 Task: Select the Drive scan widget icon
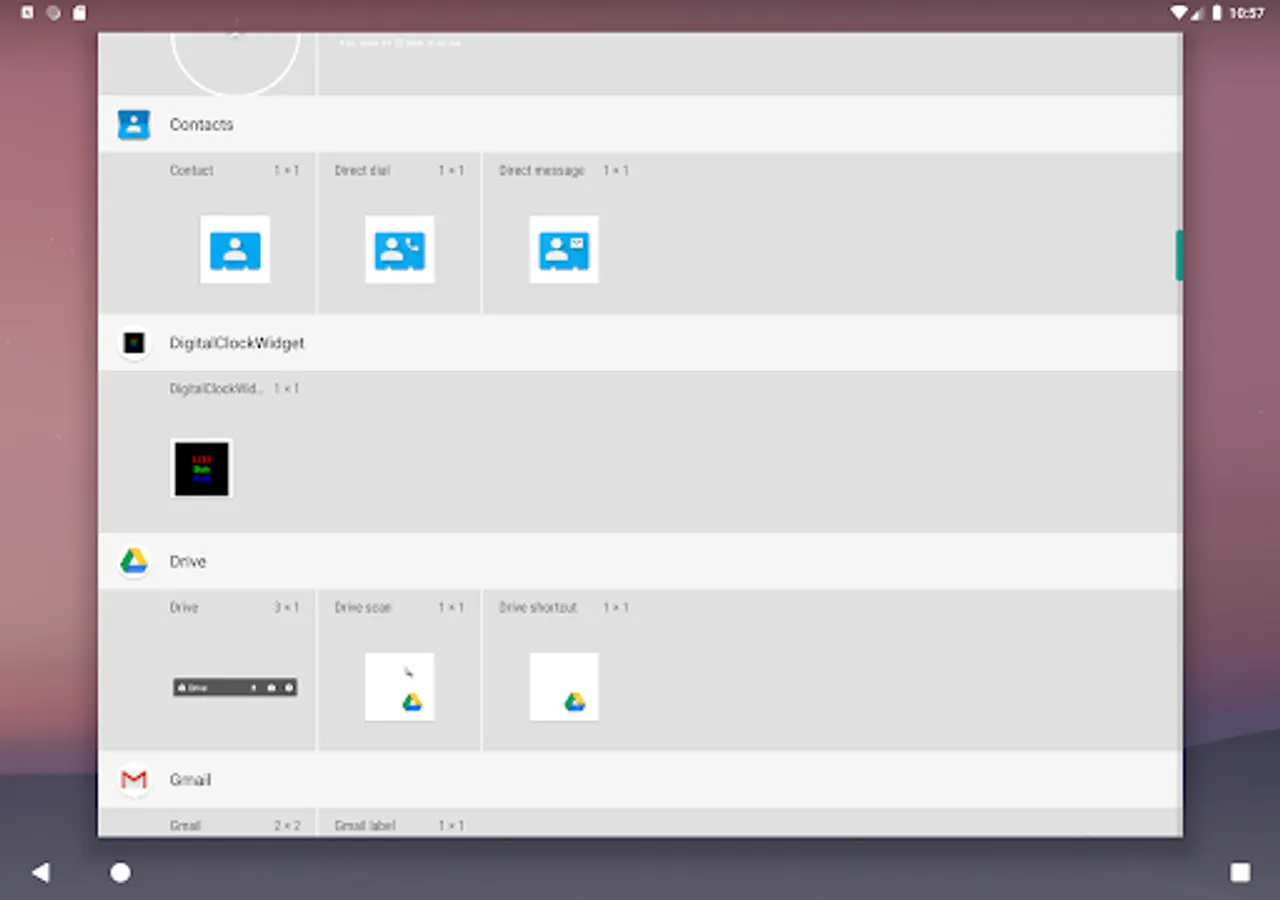pyautogui.click(x=400, y=687)
